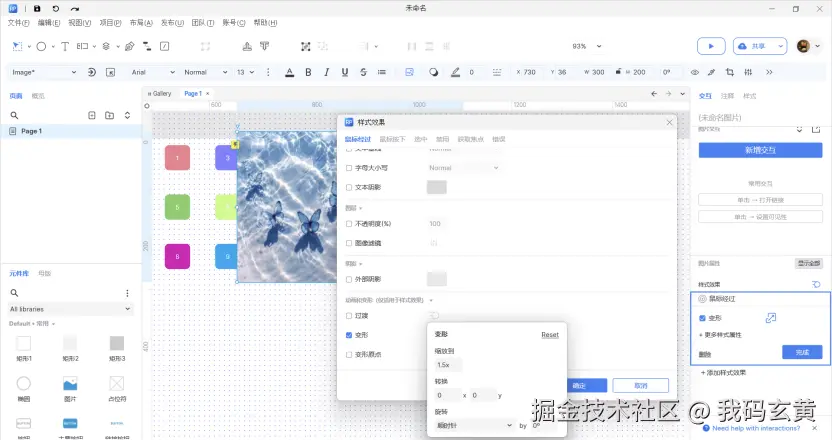Viewport: 832px width, 440px height.
Task: Open the 文件(F) menu
Action: 19,23
